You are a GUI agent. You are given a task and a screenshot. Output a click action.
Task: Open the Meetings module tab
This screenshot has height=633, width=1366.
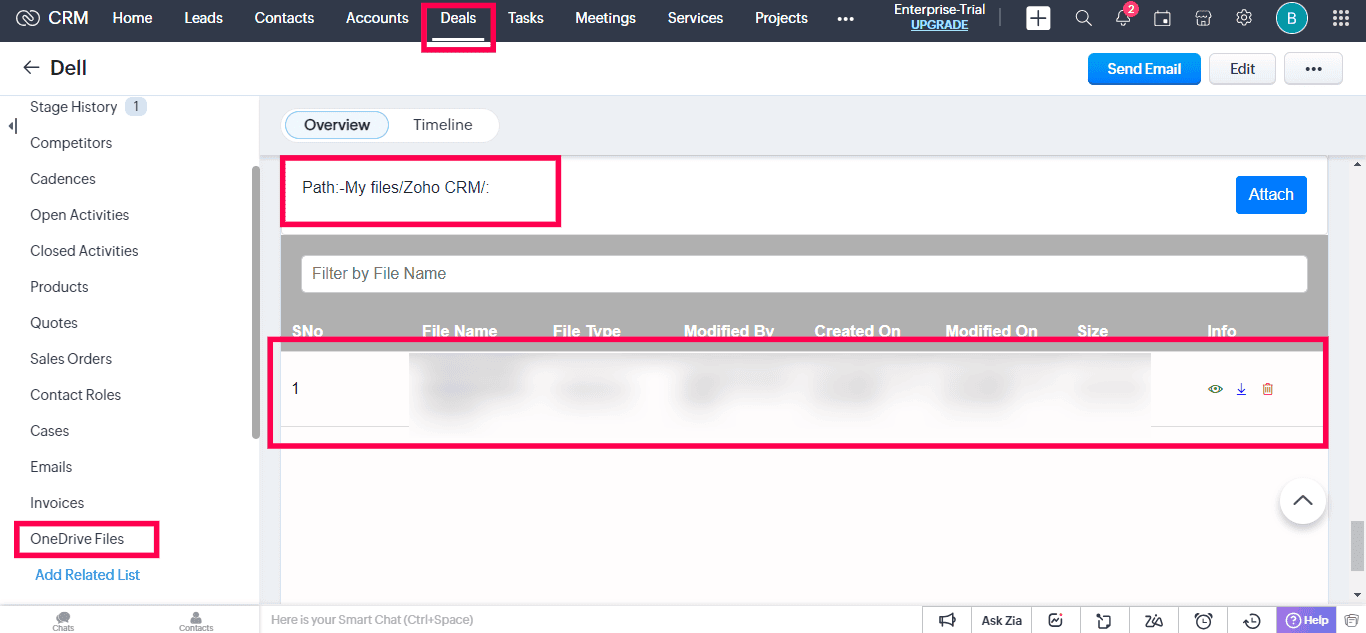coord(605,18)
